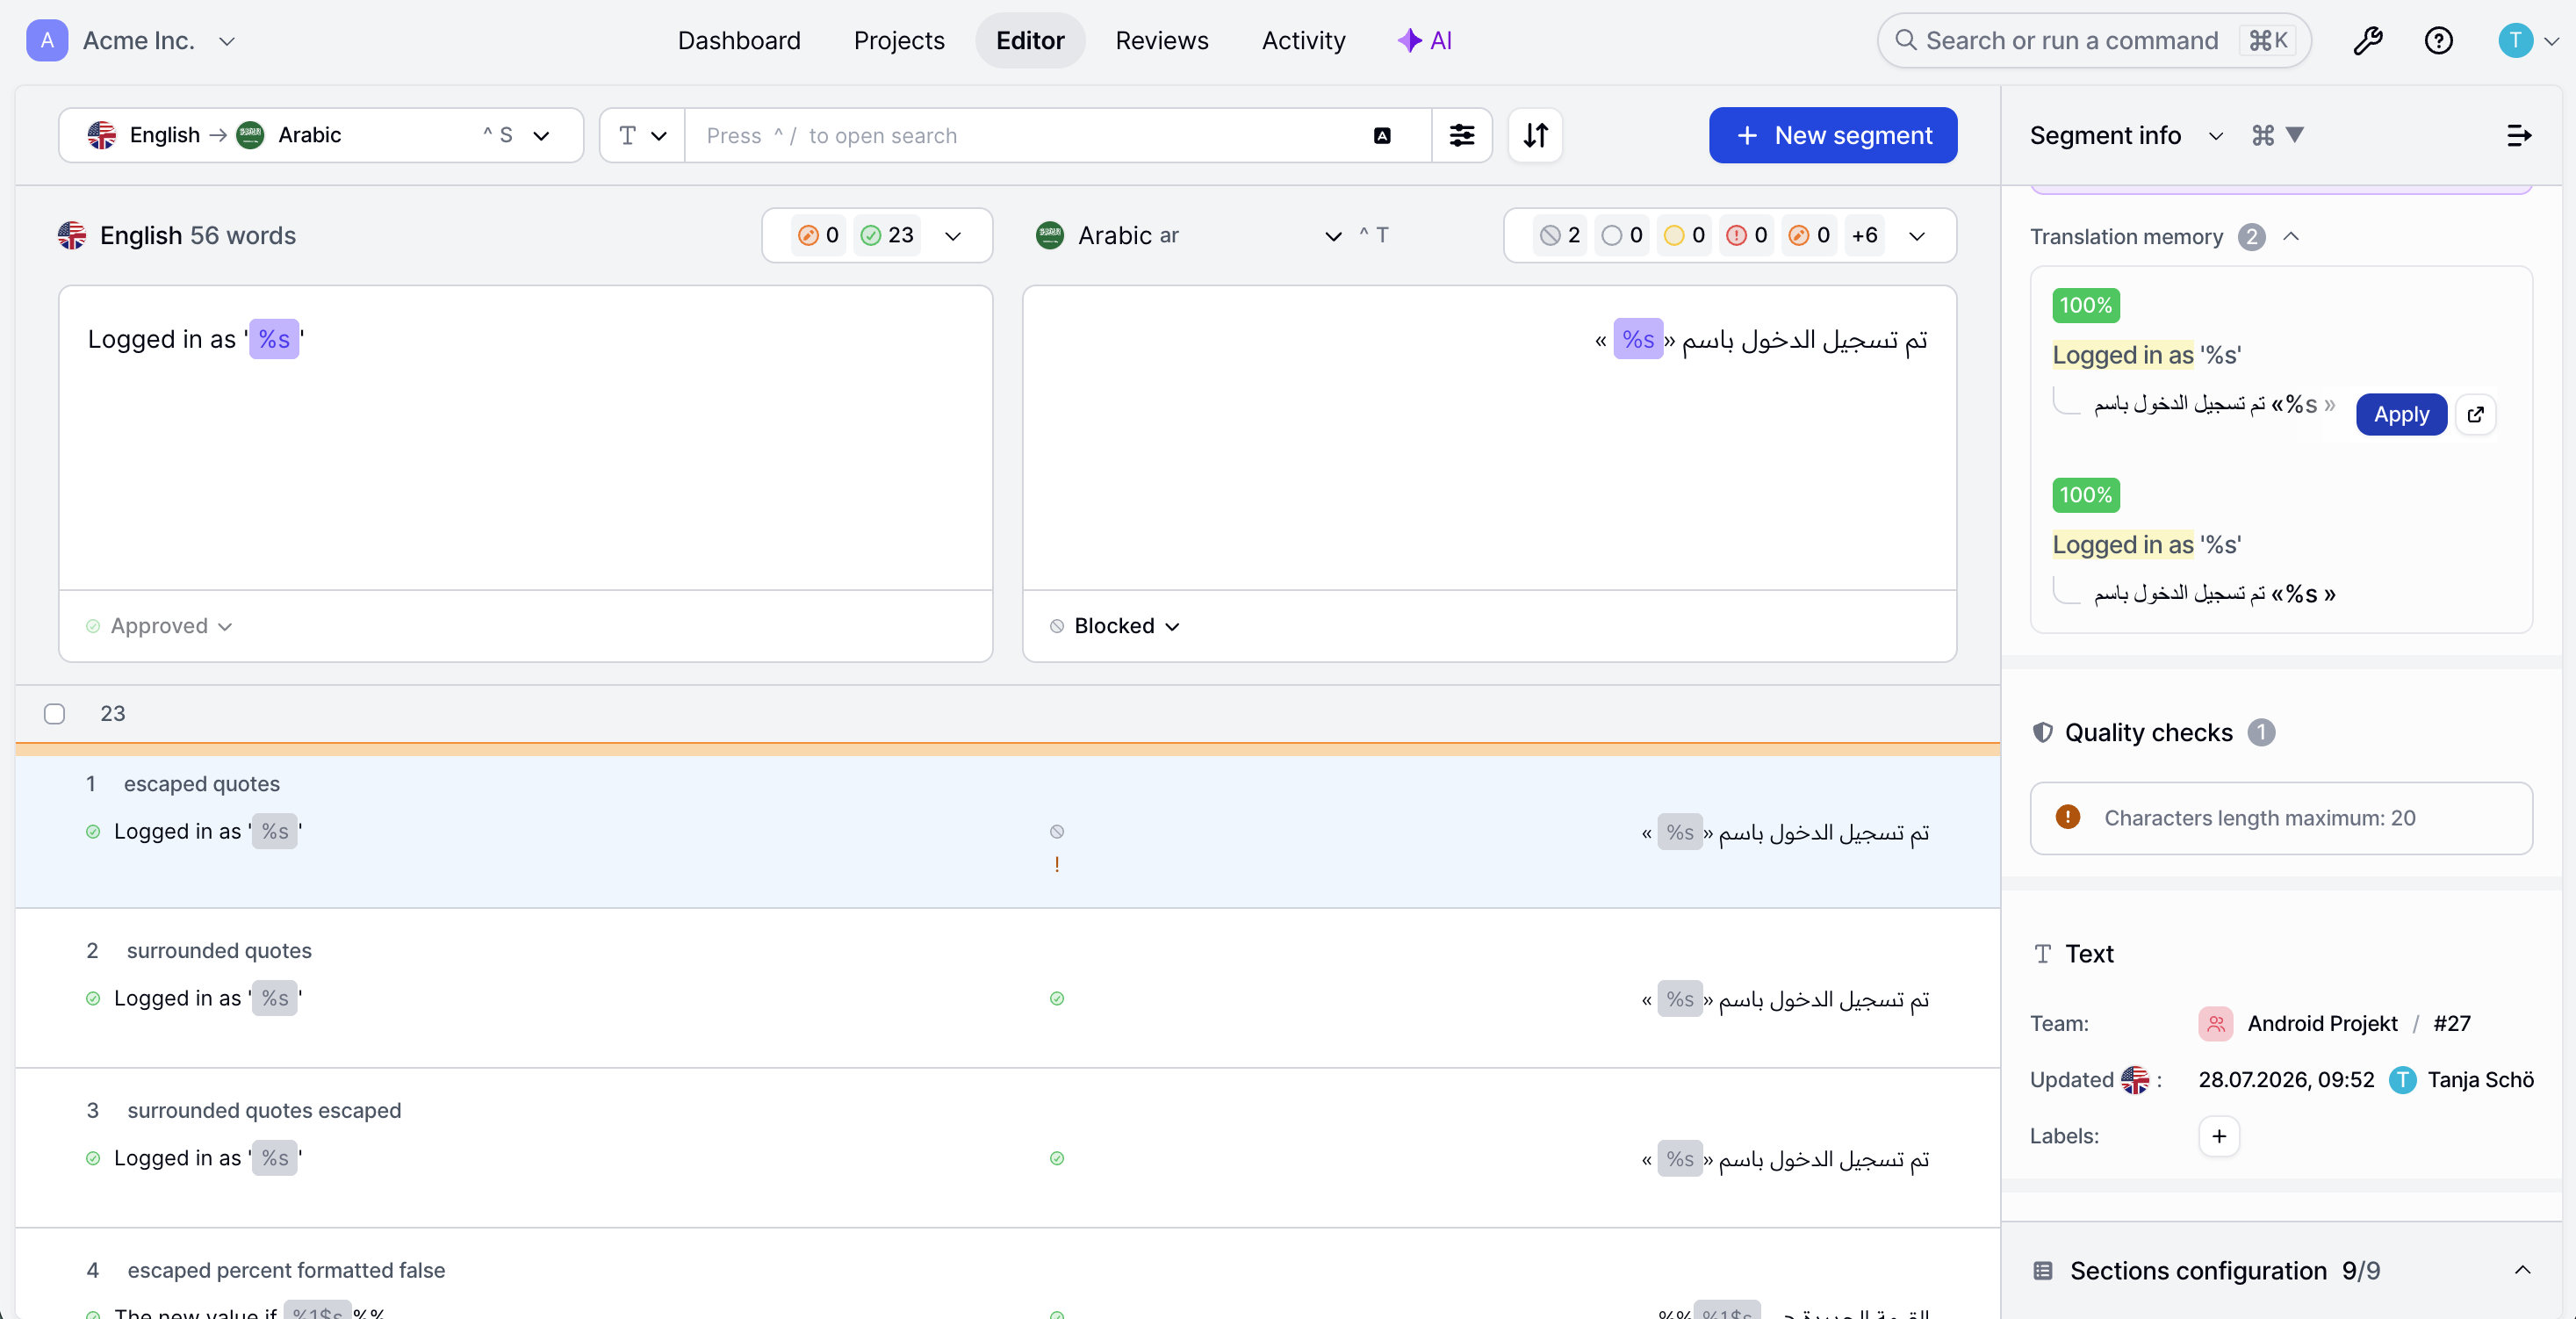The image size is (2576, 1319).
Task: Open the source status counts dropdown
Action: point(953,236)
